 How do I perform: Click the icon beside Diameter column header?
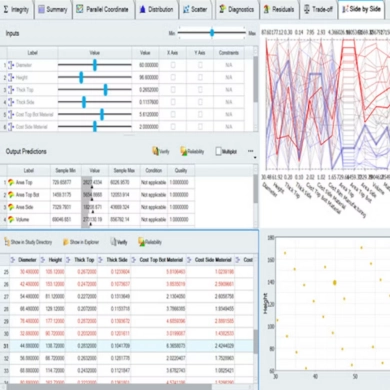pos(13,260)
